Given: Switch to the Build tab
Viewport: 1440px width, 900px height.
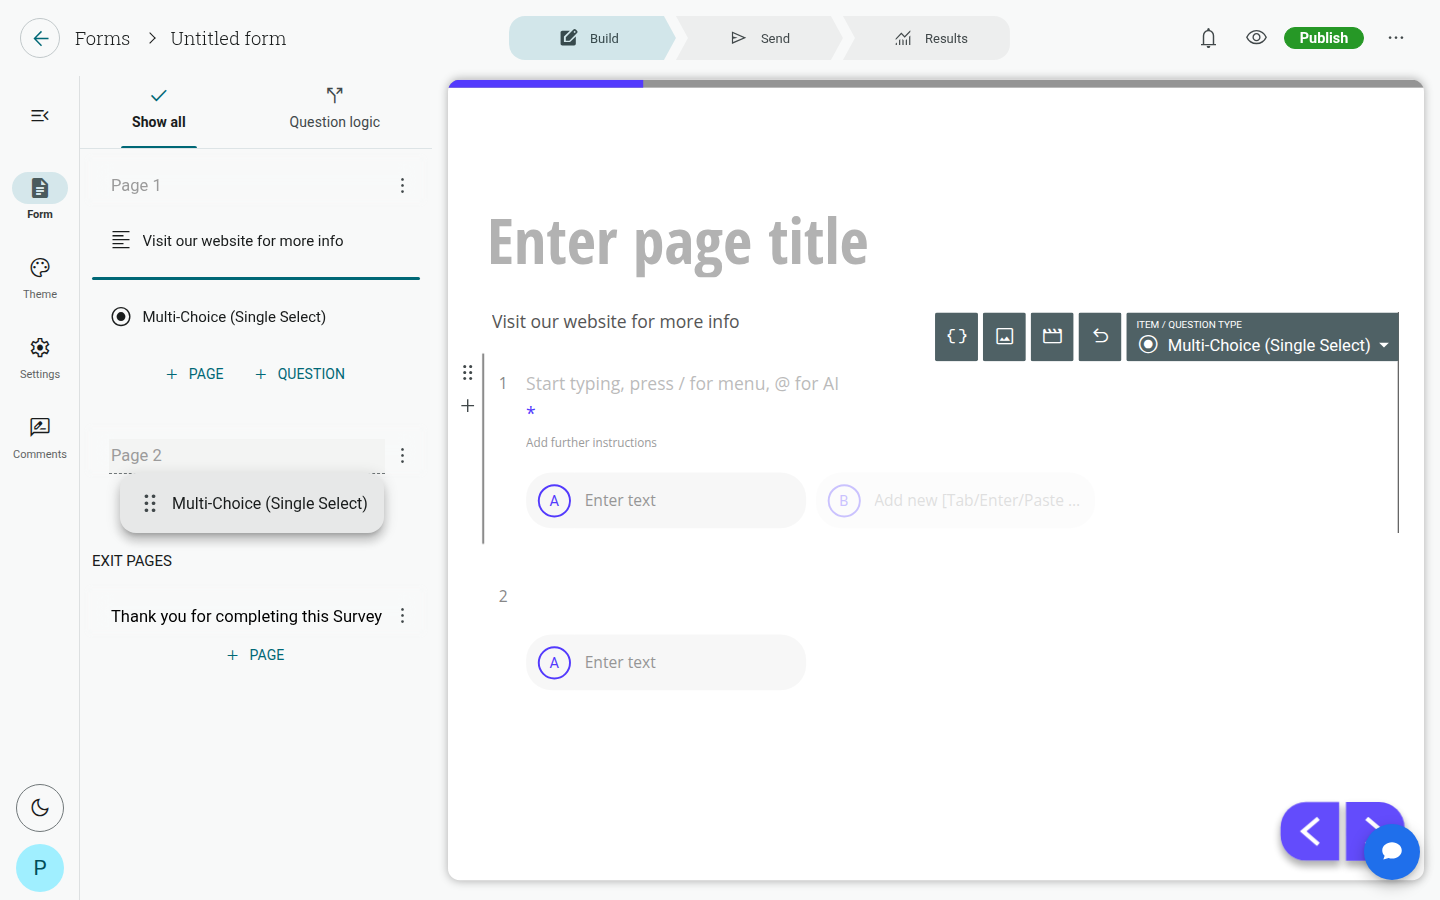Looking at the screenshot, I should 590,38.
